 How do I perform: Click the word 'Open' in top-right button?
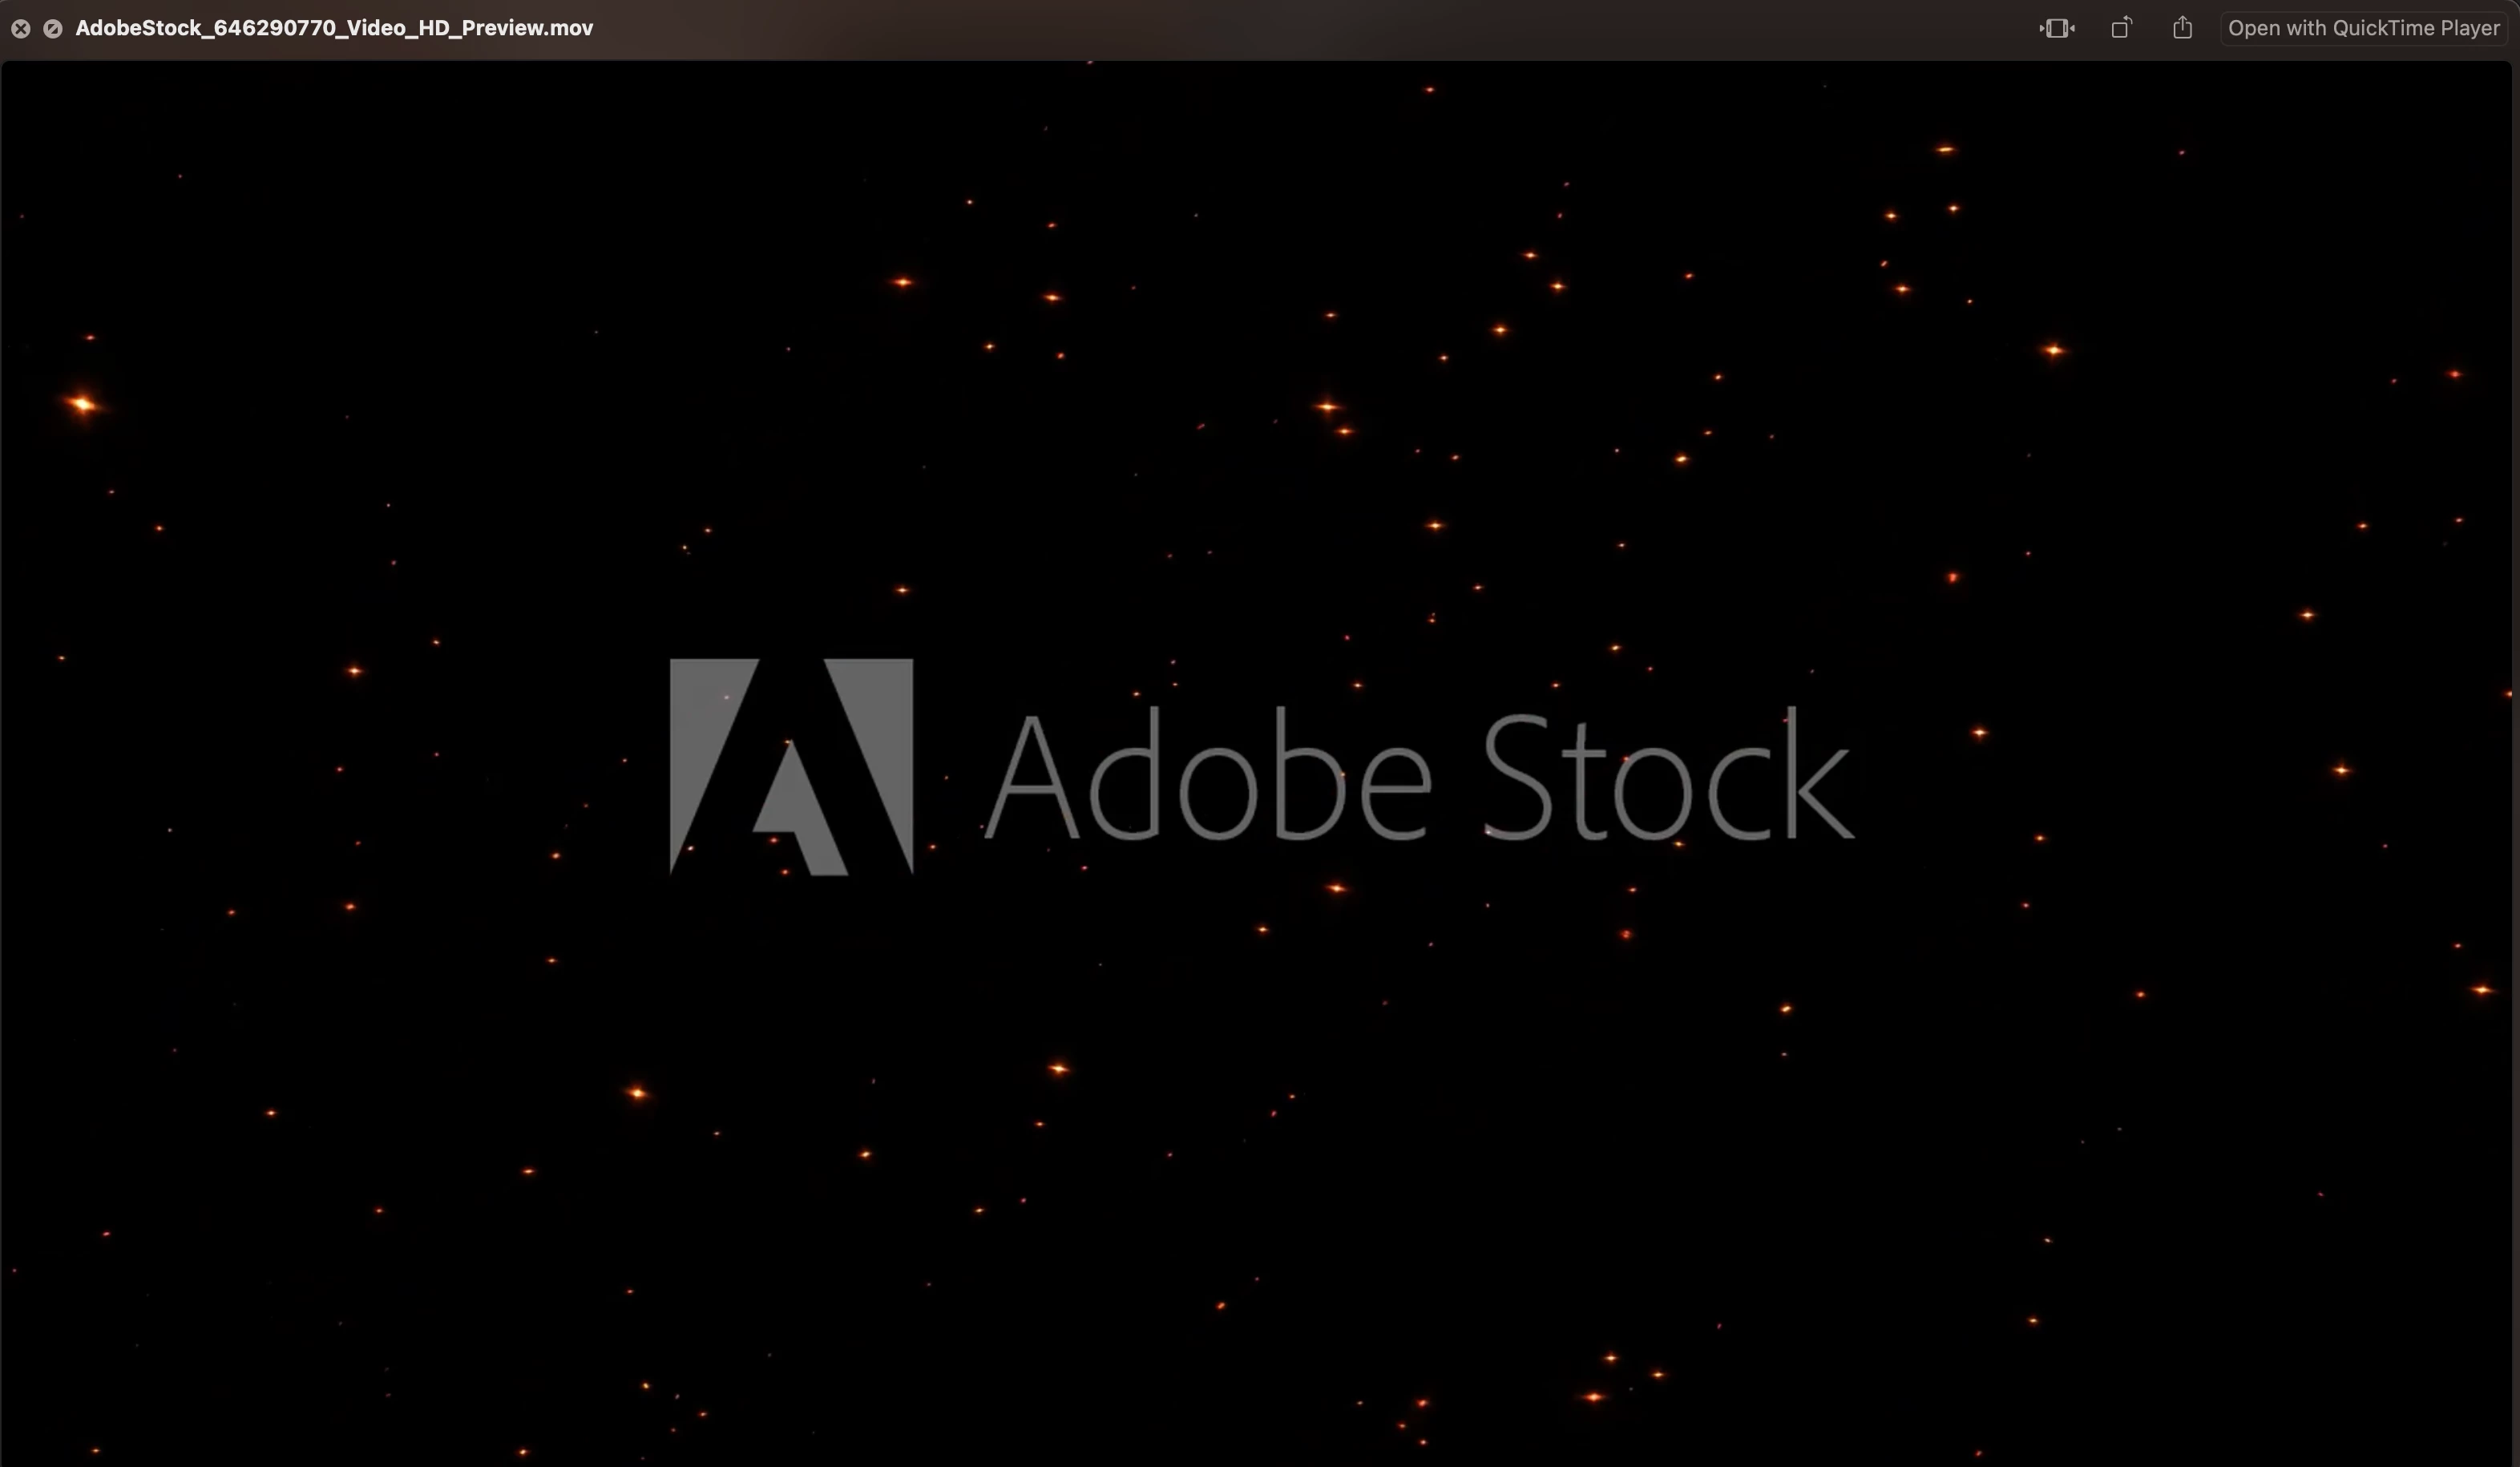pyautogui.click(x=2253, y=28)
